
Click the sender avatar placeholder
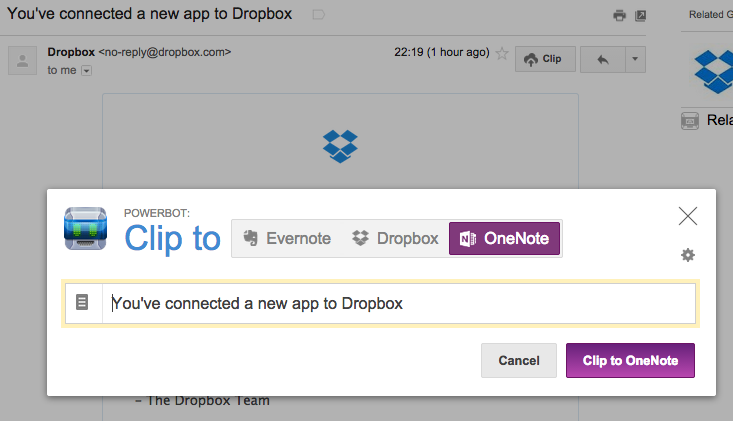point(22,61)
